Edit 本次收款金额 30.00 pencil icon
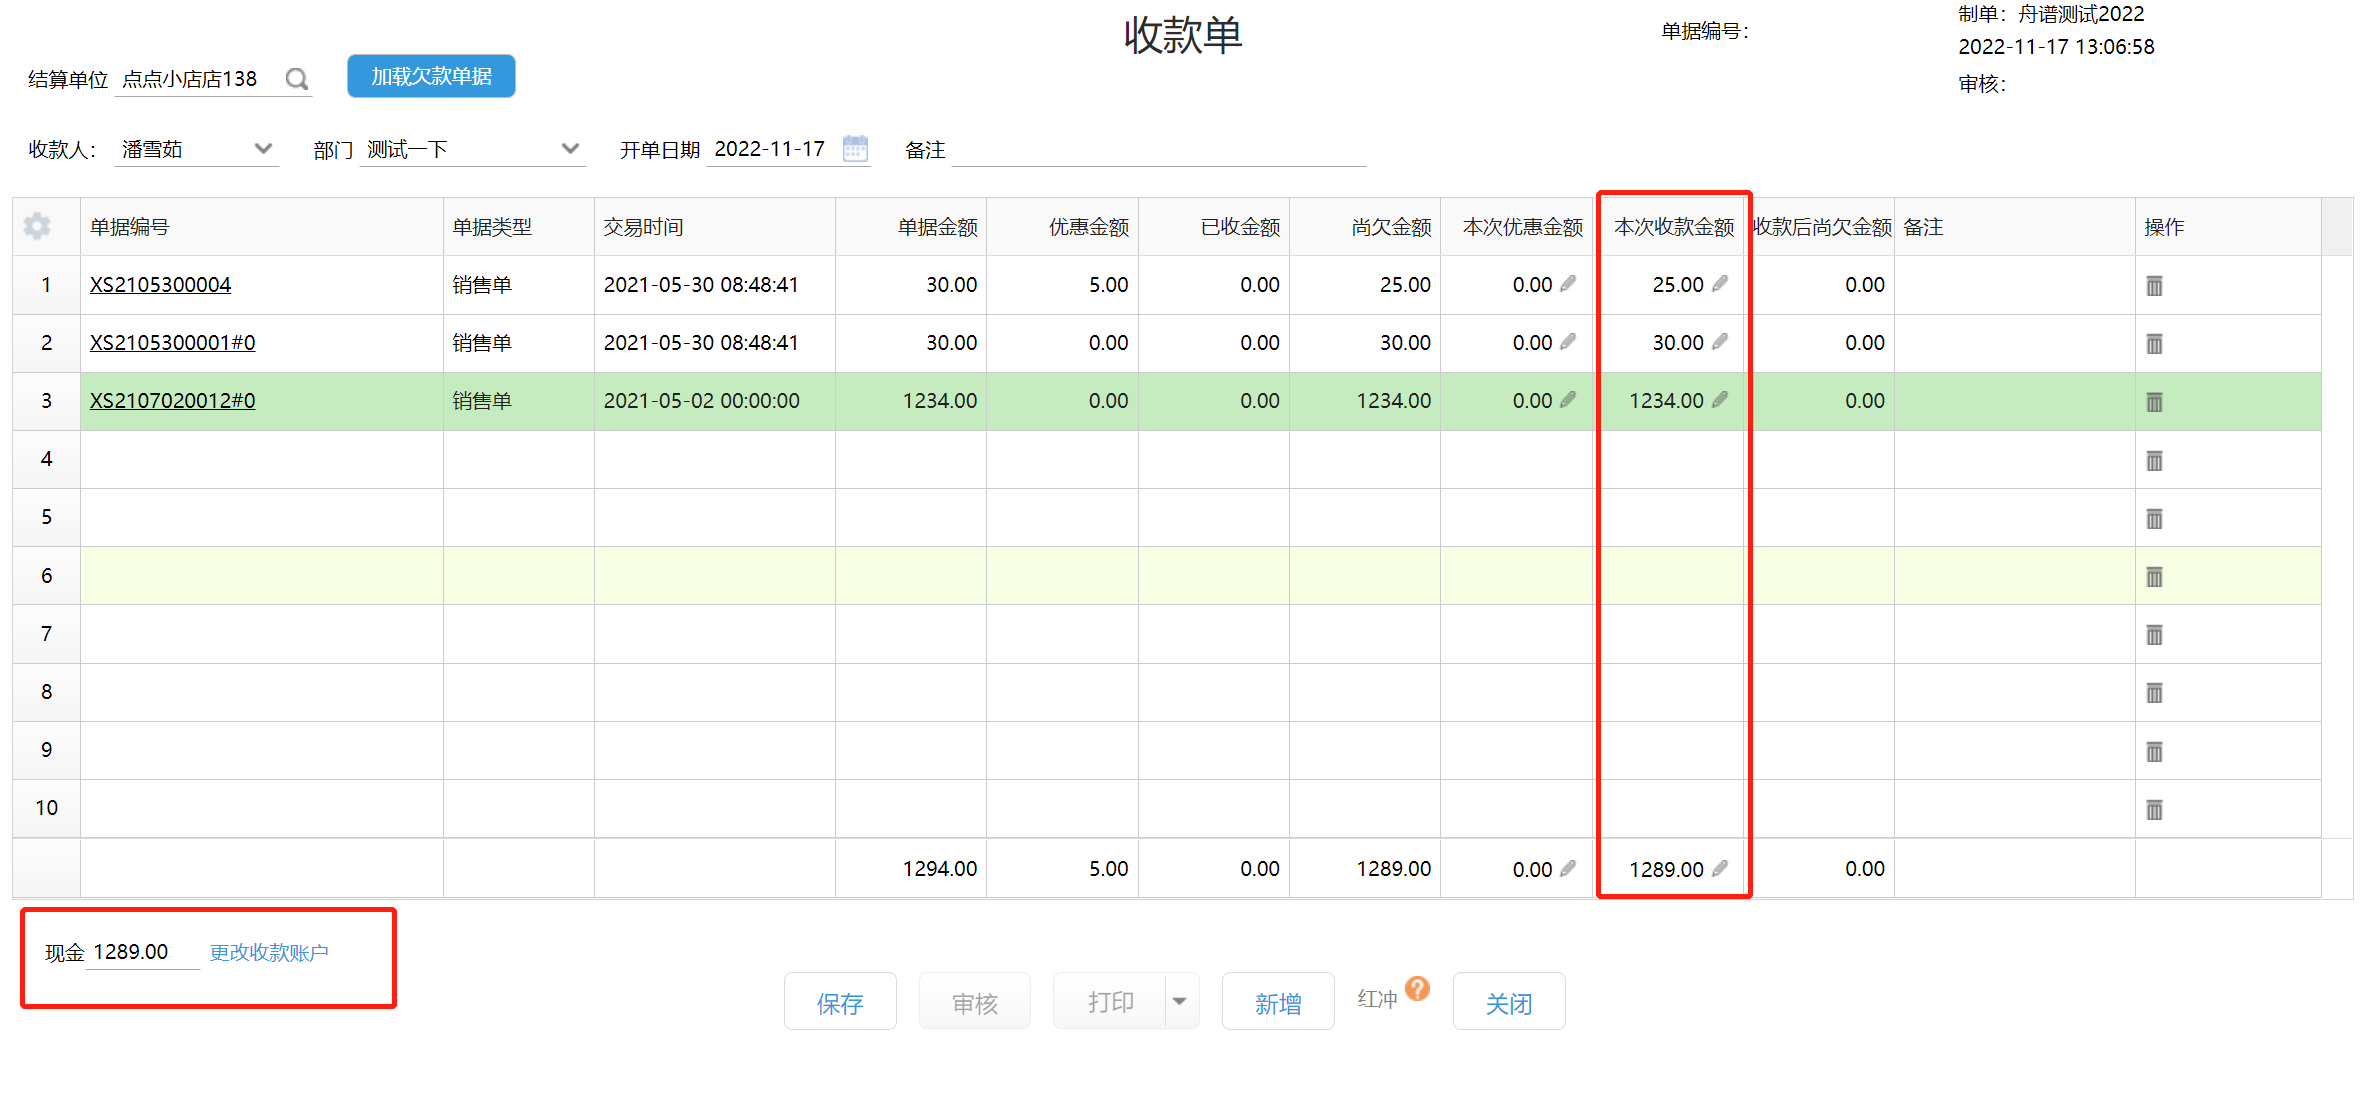2360x1096 pixels. (x=1720, y=342)
